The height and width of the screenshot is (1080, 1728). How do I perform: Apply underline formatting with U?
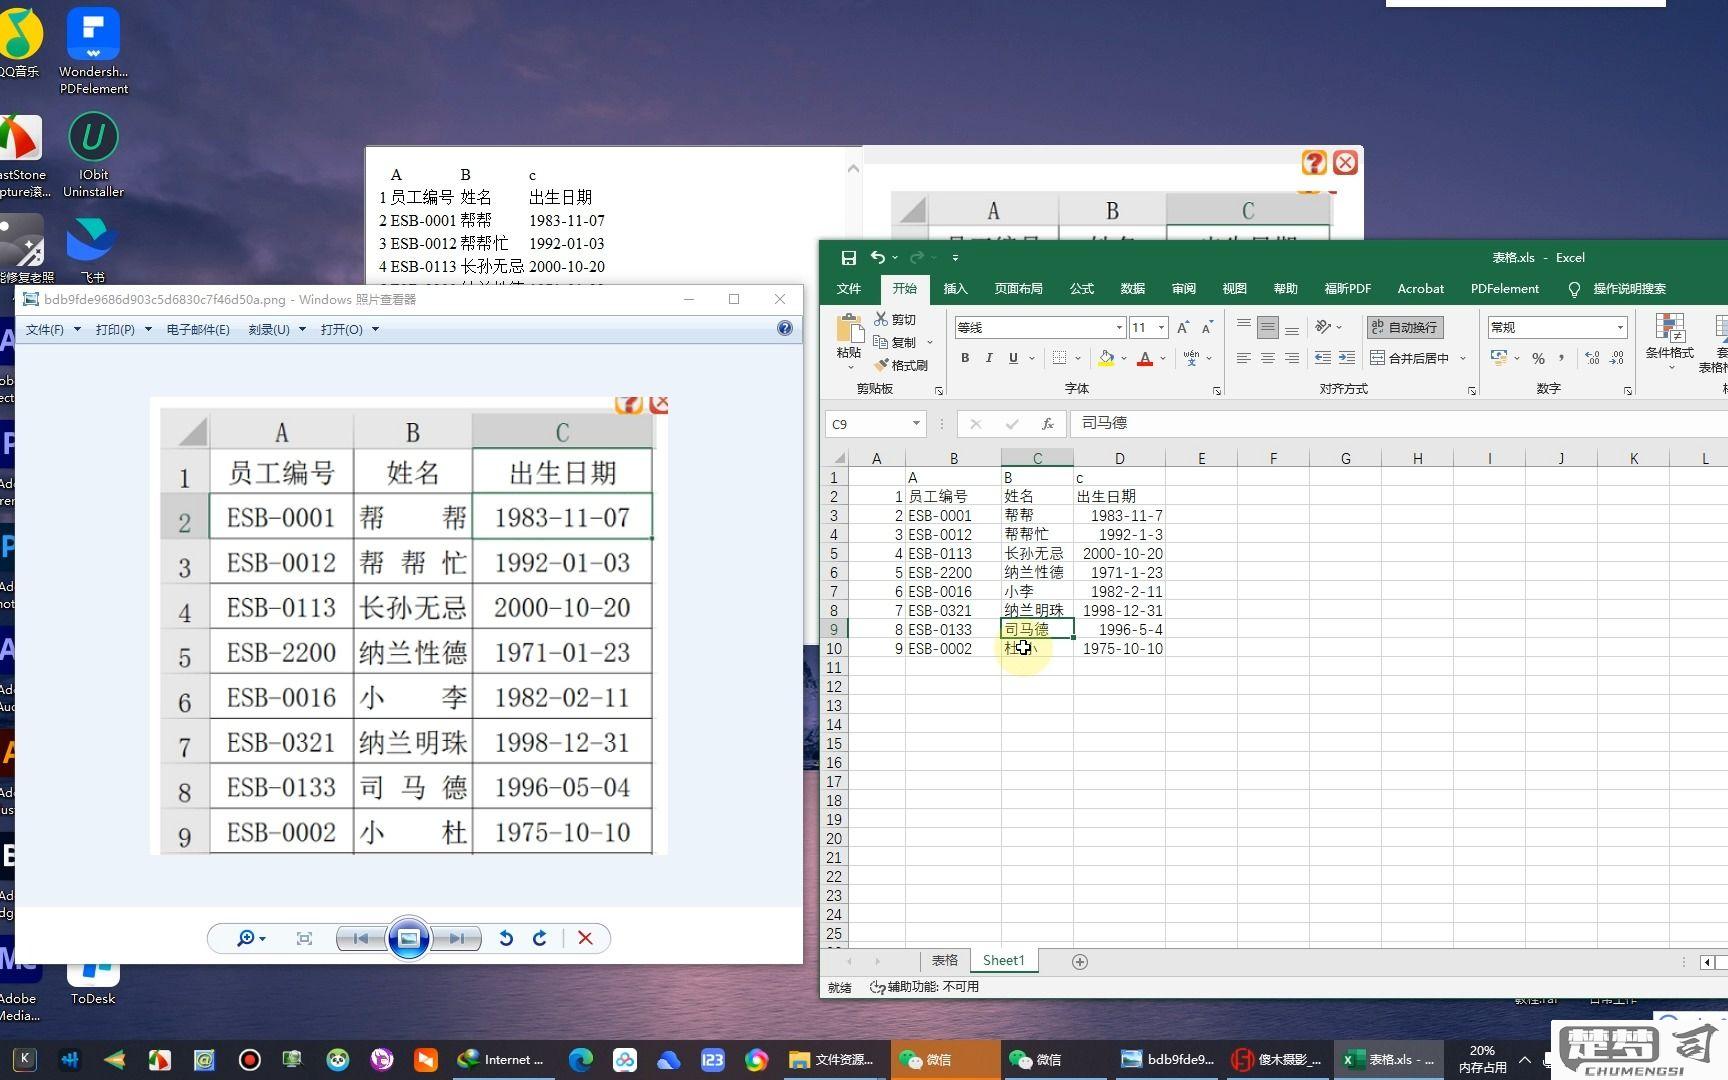[1013, 358]
